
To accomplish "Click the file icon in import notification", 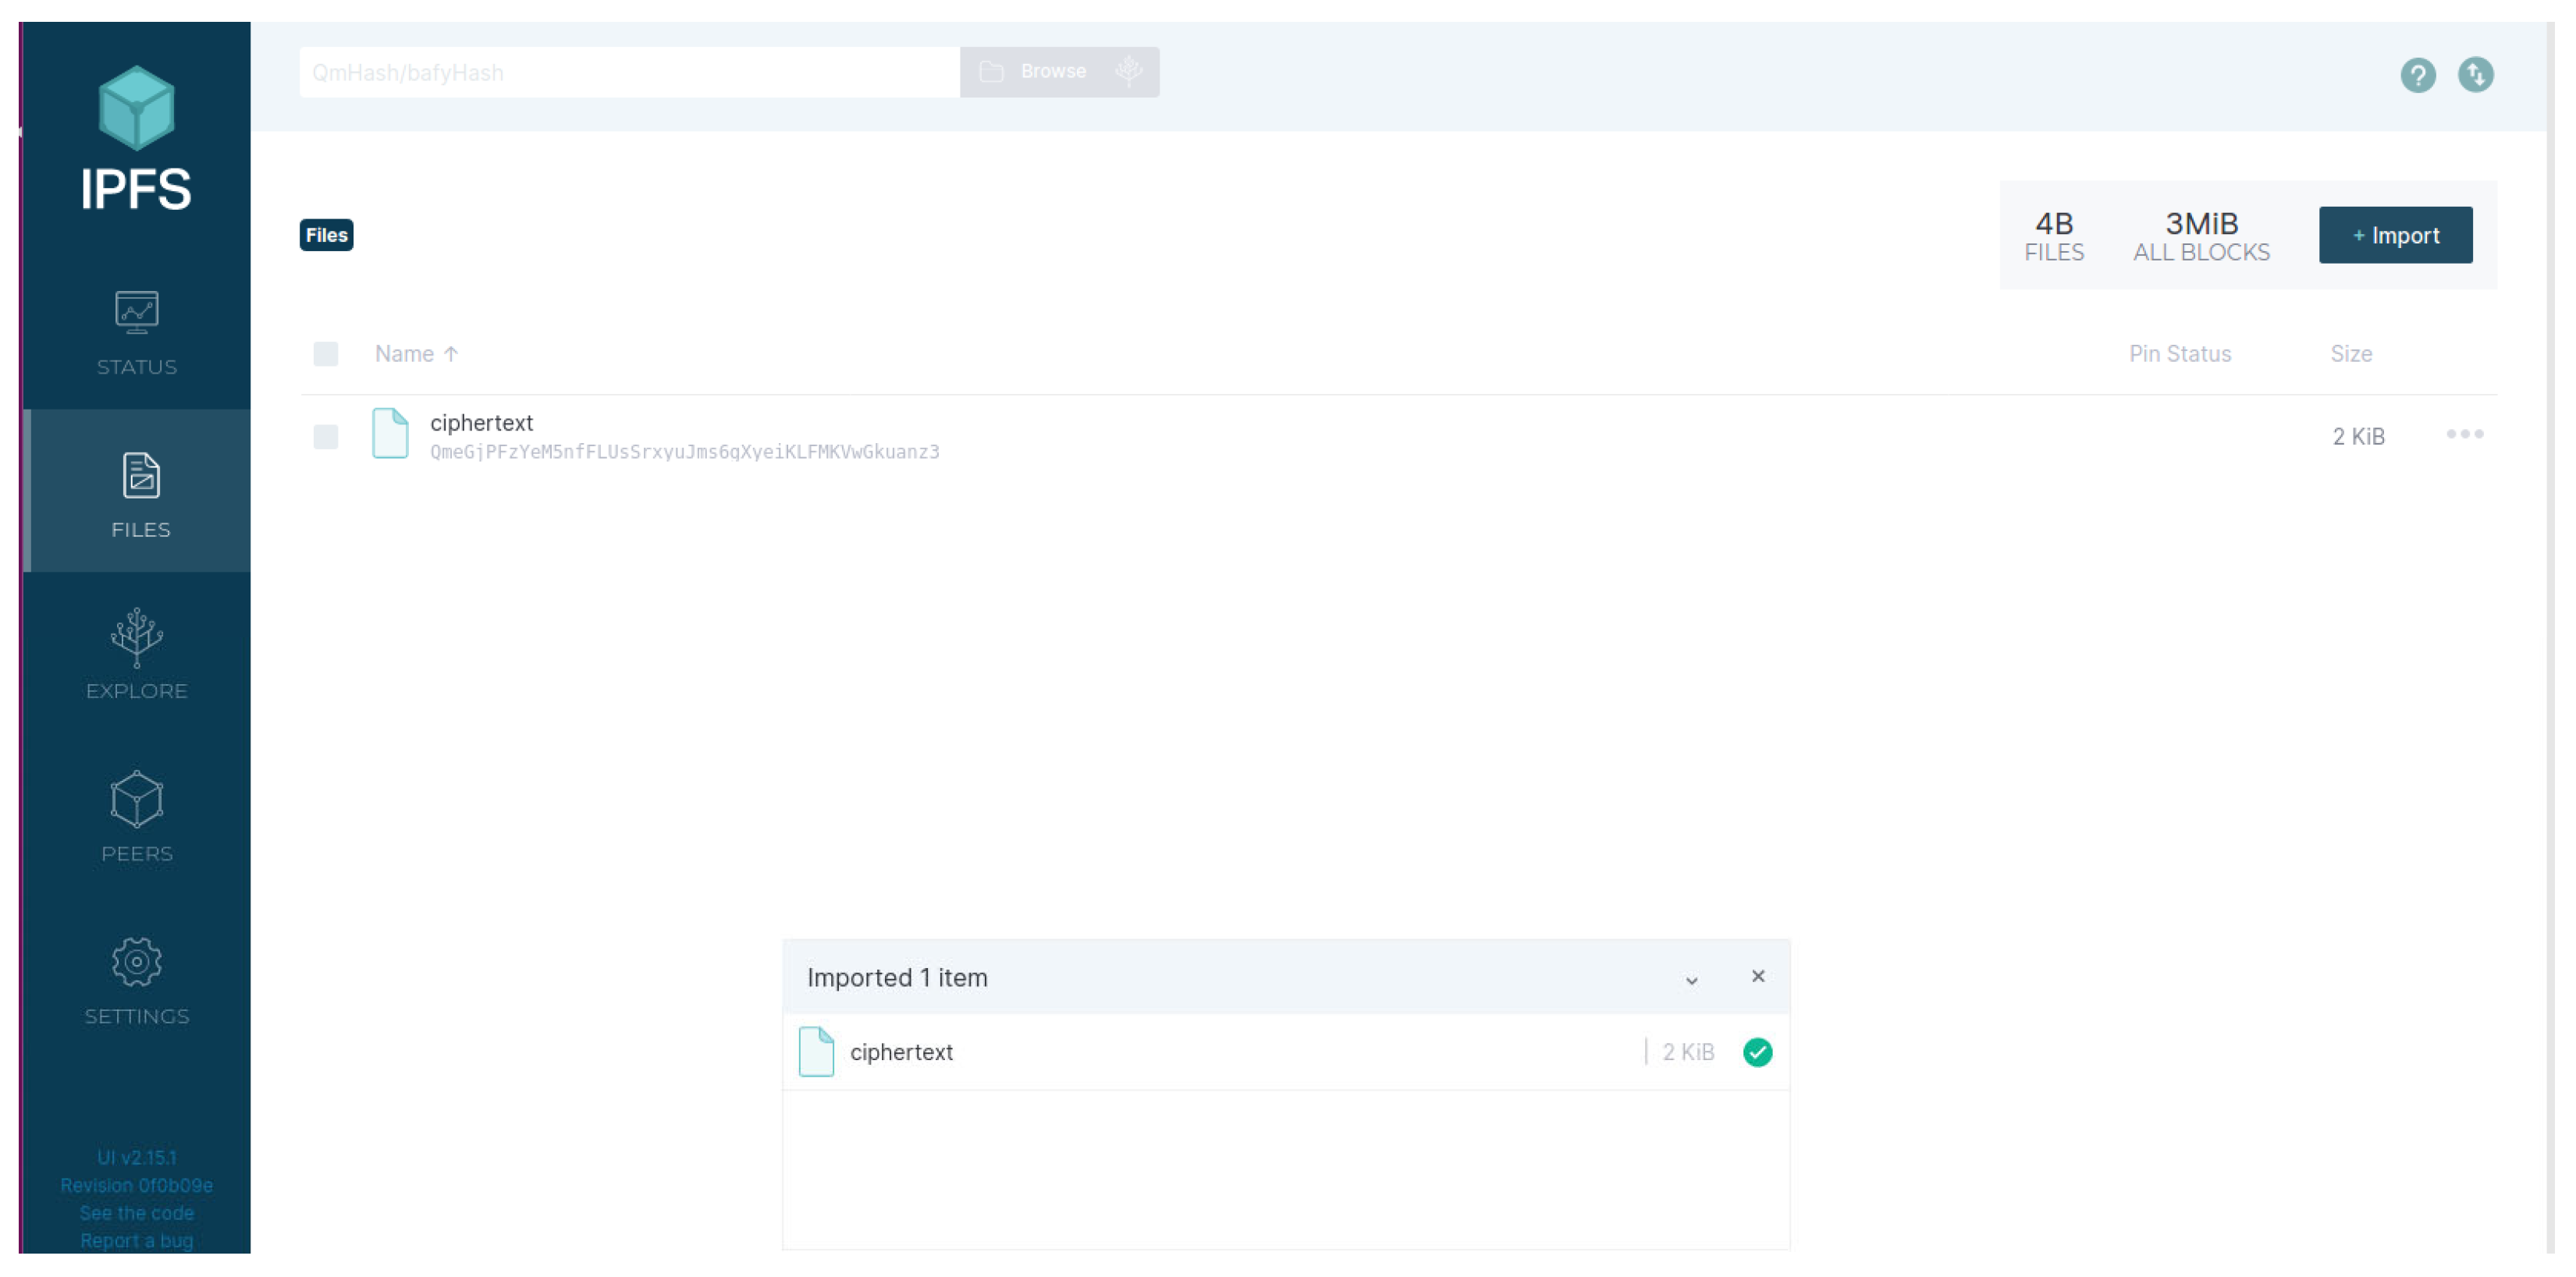I will 816,1052.
